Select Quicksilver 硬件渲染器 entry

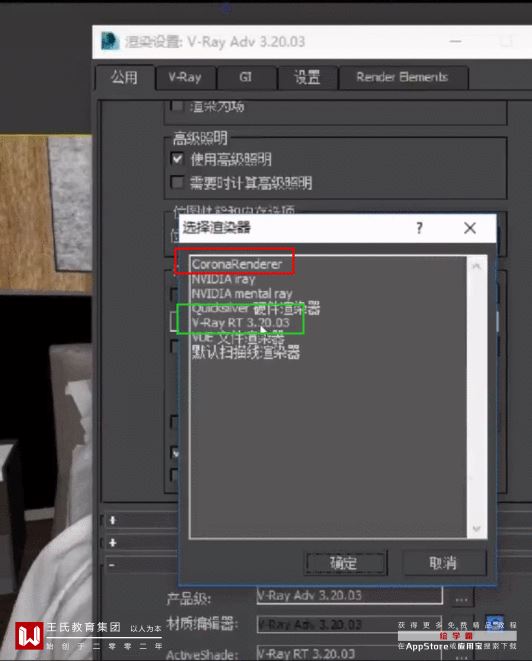click(x=256, y=309)
